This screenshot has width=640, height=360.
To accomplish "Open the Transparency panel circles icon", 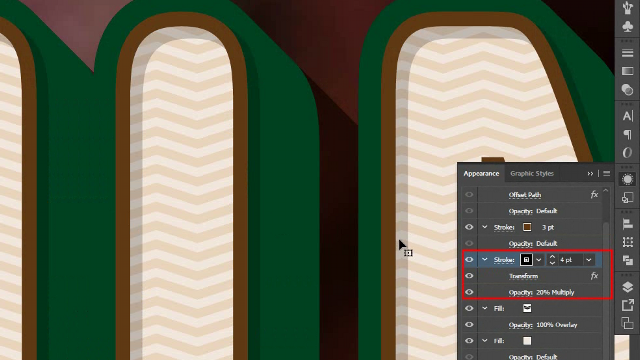I will [x=627, y=89].
